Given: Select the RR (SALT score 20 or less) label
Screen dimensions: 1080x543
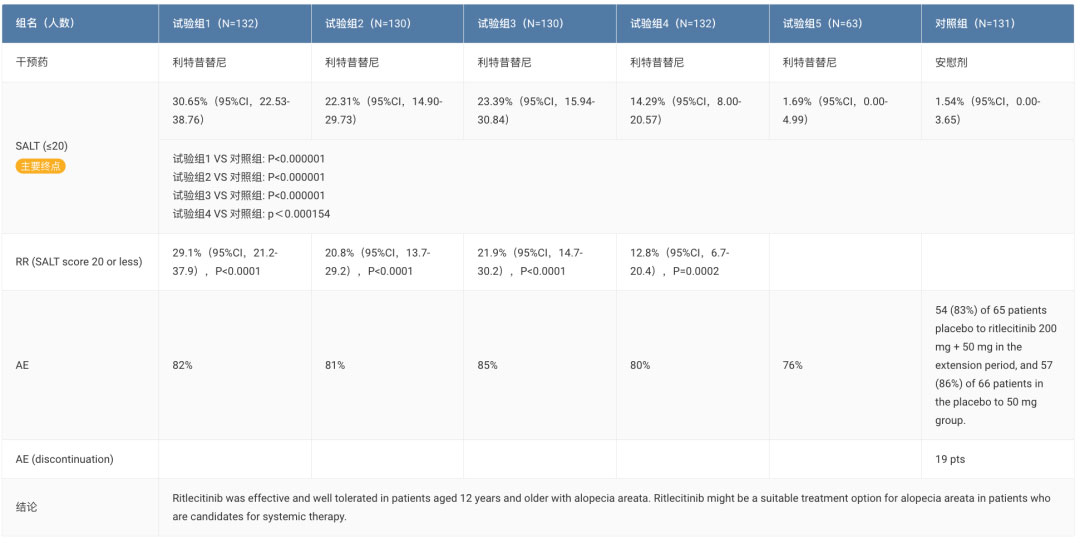Looking at the screenshot, I should click(79, 262).
